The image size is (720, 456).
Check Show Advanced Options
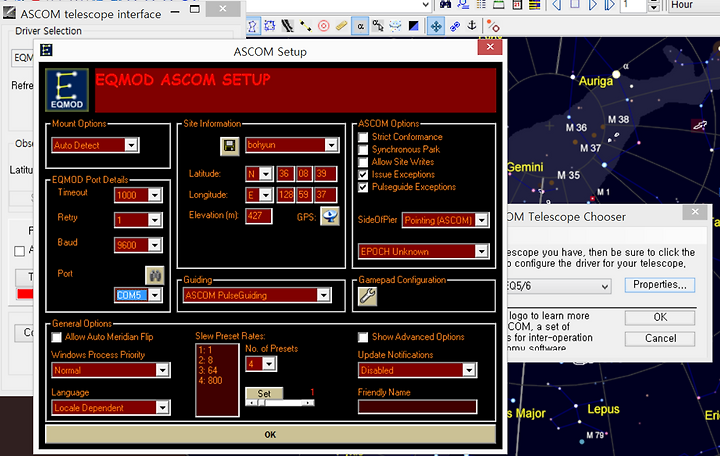[363, 337]
